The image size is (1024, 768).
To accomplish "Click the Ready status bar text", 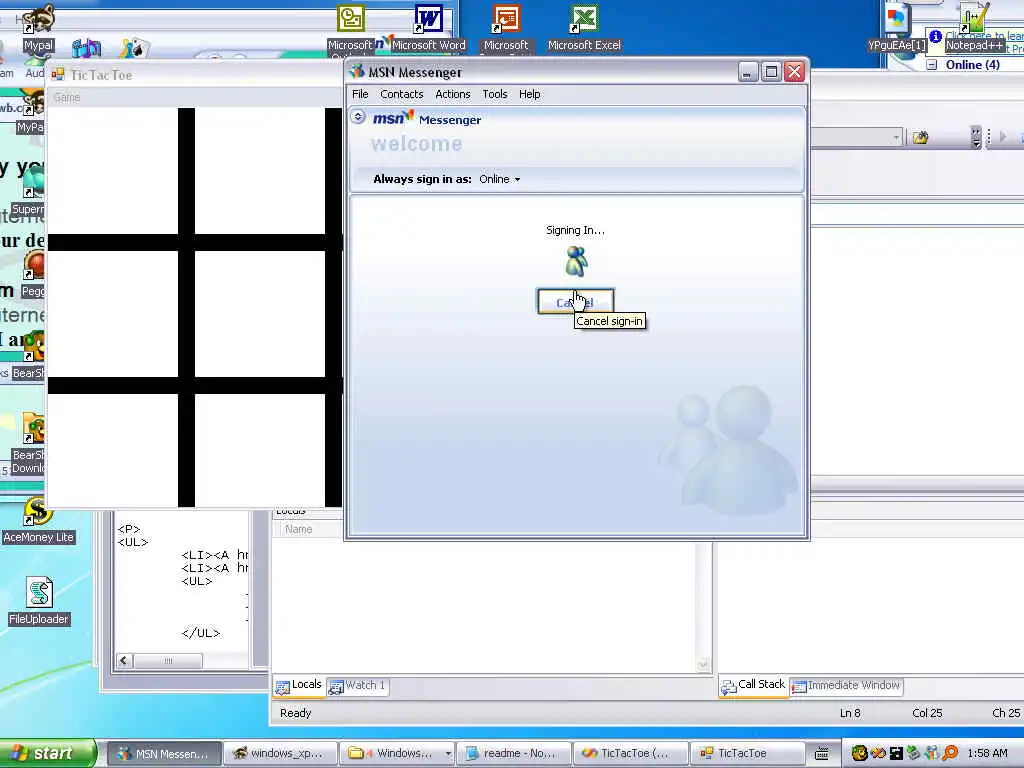I will (x=295, y=713).
